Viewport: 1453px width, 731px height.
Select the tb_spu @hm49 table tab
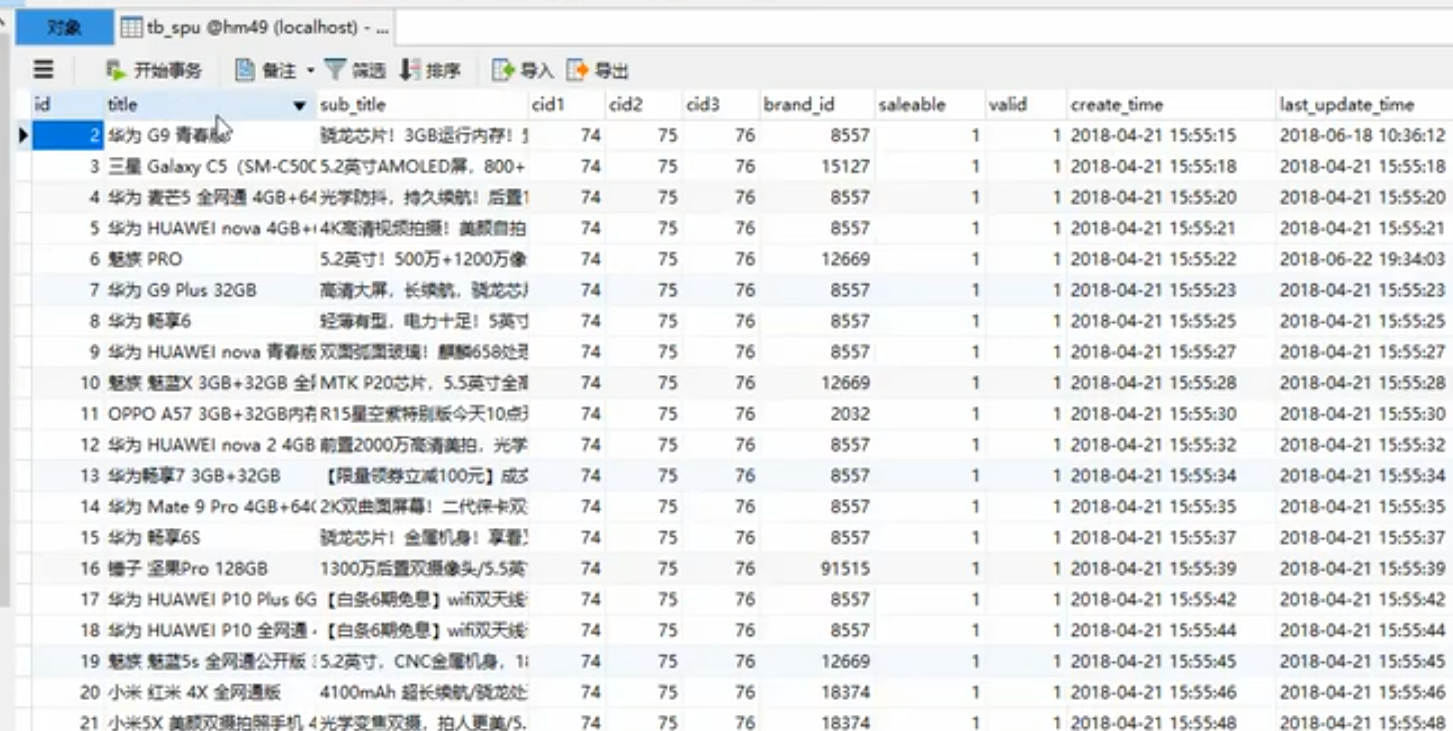[255, 28]
